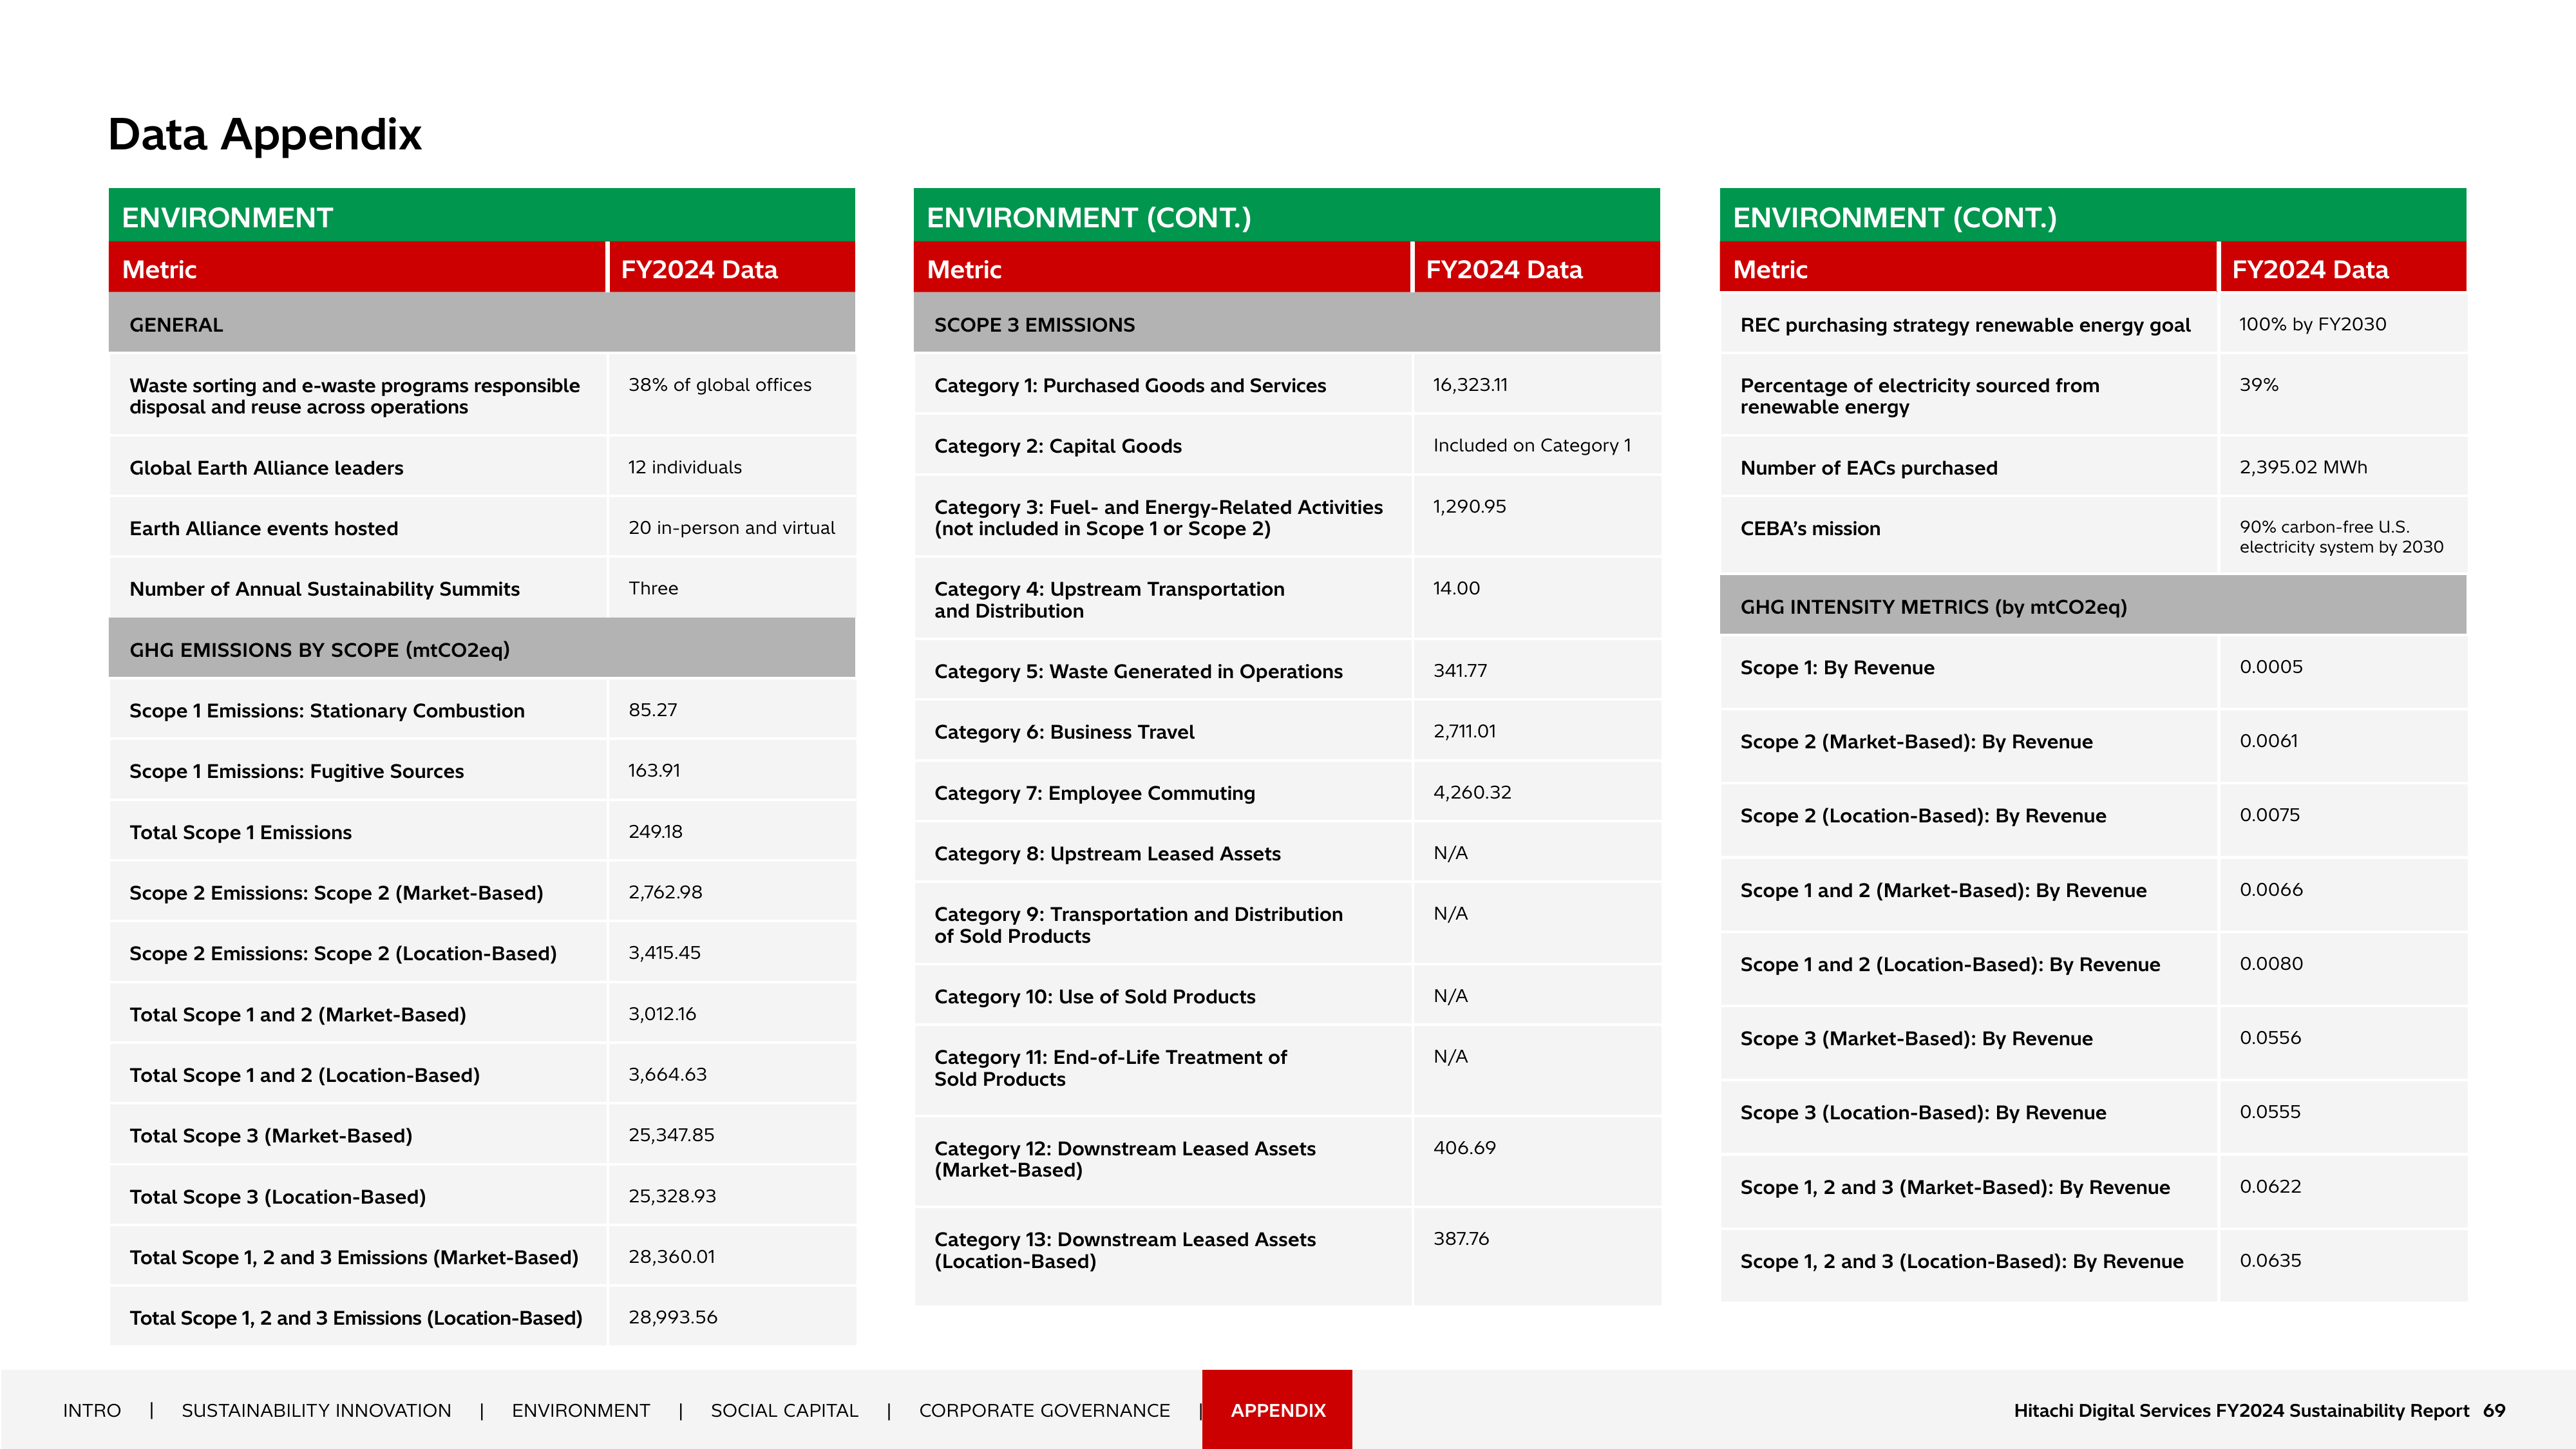Click the 163.91 Fugitive Sources value
Screen dimensions: 2576x1449
(654, 770)
